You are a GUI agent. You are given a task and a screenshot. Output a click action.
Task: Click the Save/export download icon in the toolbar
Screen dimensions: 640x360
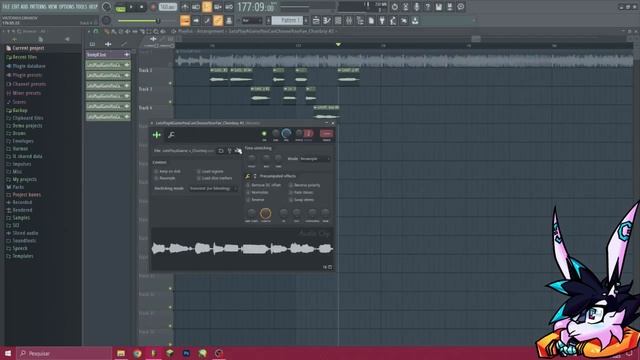click(x=415, y=20)
